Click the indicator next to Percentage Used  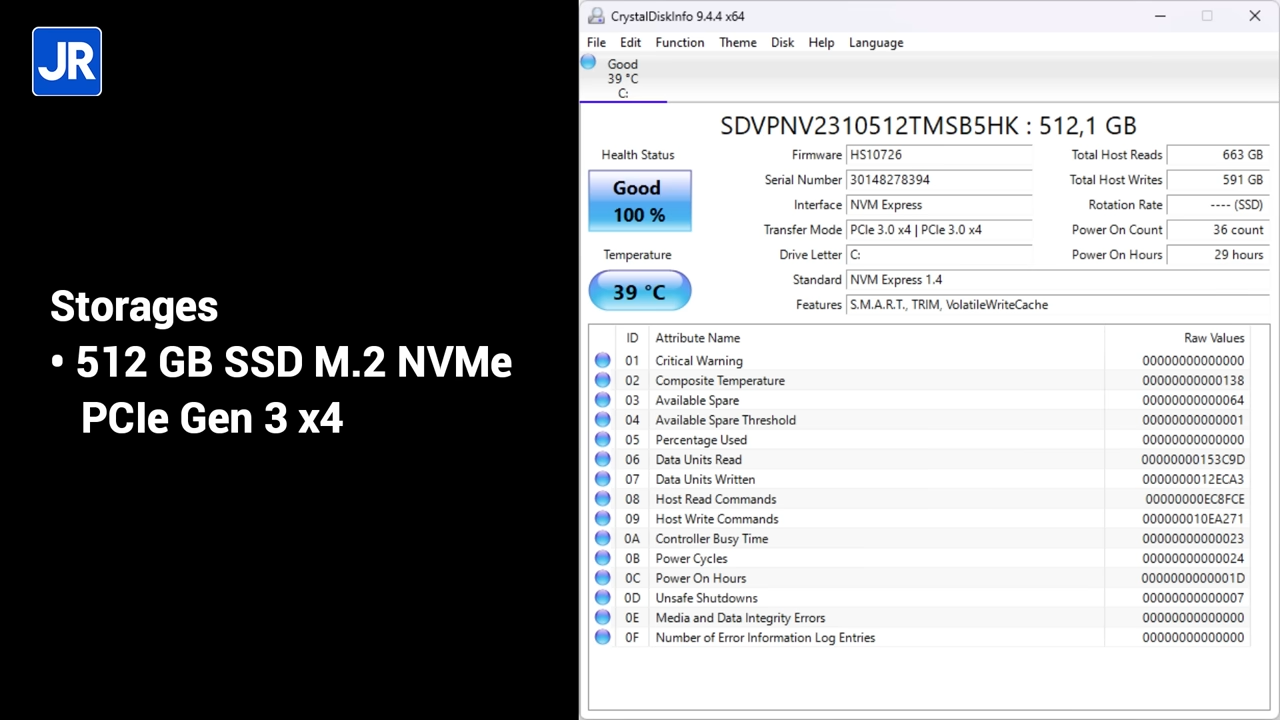(x=602, y=440)
